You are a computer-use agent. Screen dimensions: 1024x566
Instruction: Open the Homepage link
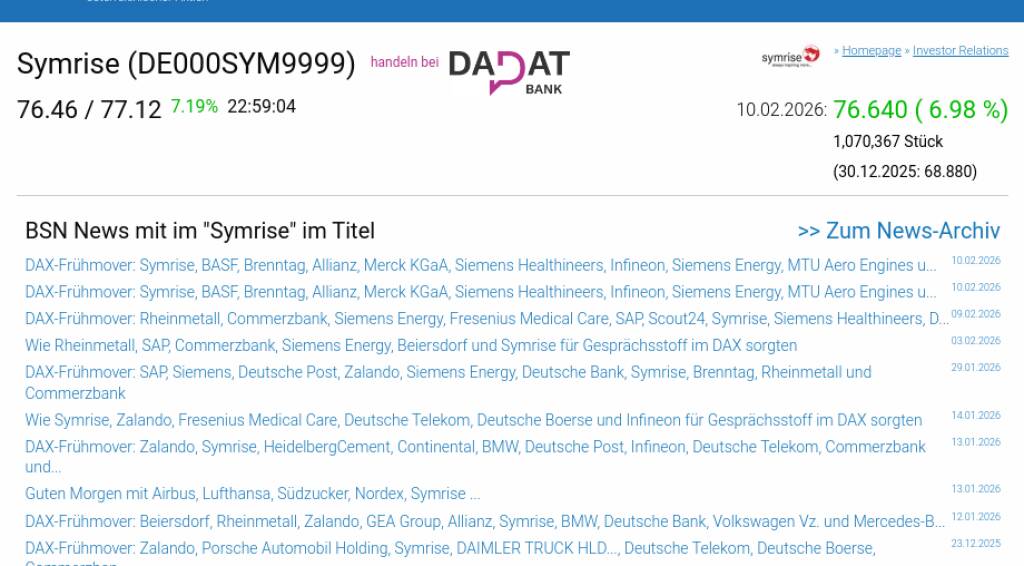pos(871,51)
